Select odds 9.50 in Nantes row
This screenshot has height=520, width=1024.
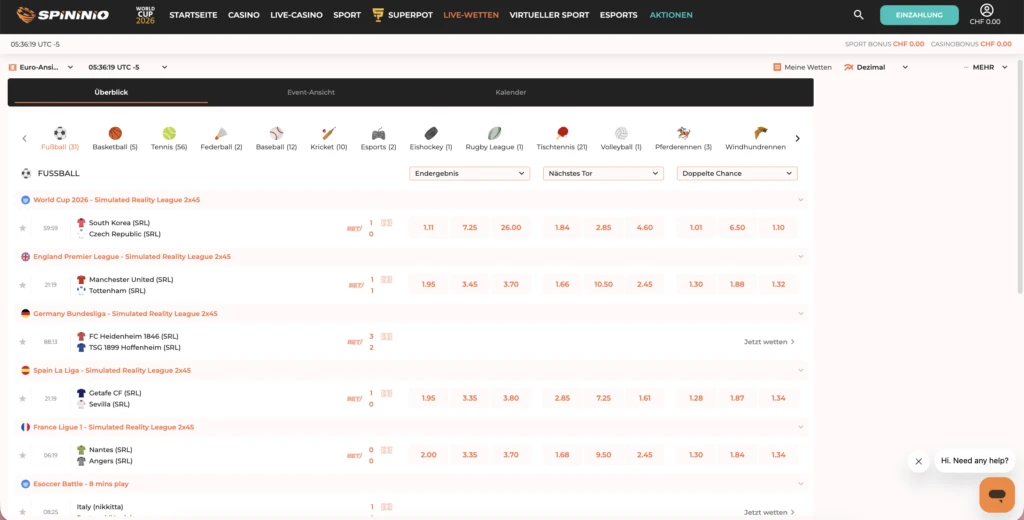click(x=603, y=455)
